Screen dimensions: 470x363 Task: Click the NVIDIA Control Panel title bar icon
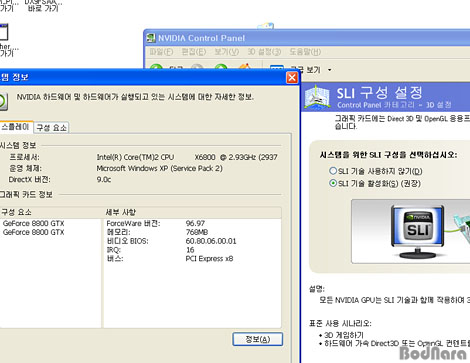pos(151,38)
